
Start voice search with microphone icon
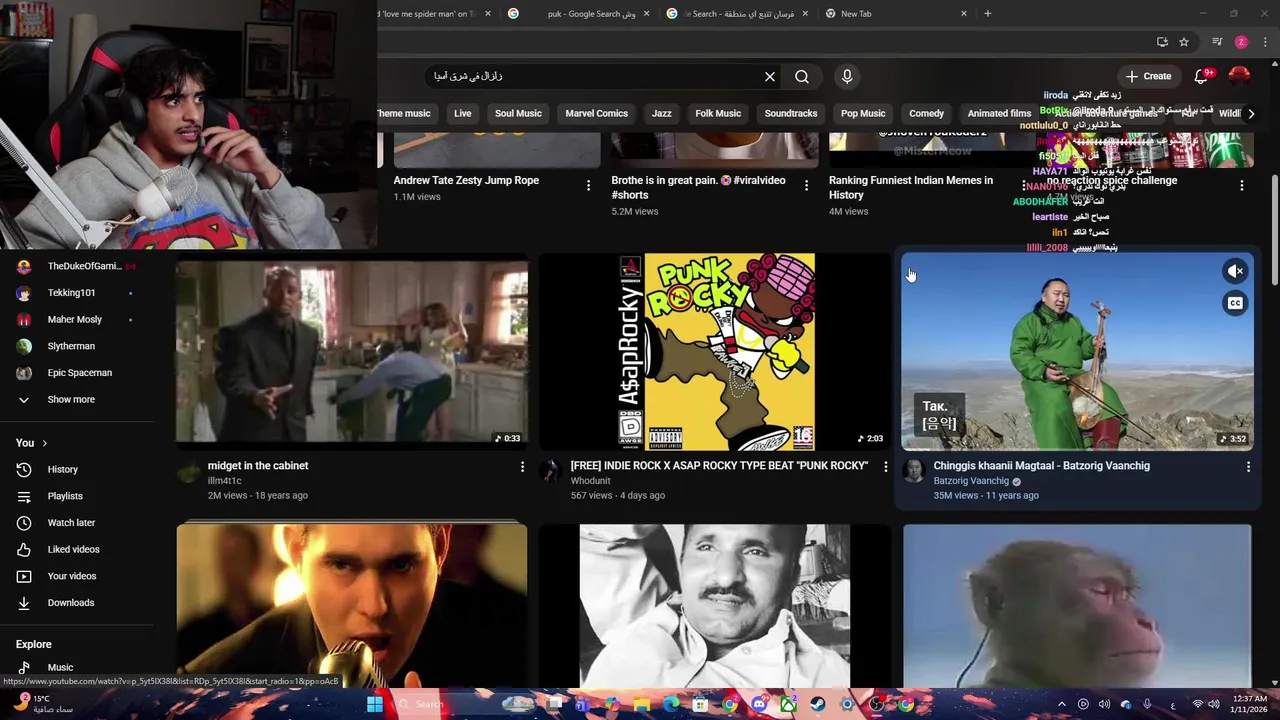(847, 76)
